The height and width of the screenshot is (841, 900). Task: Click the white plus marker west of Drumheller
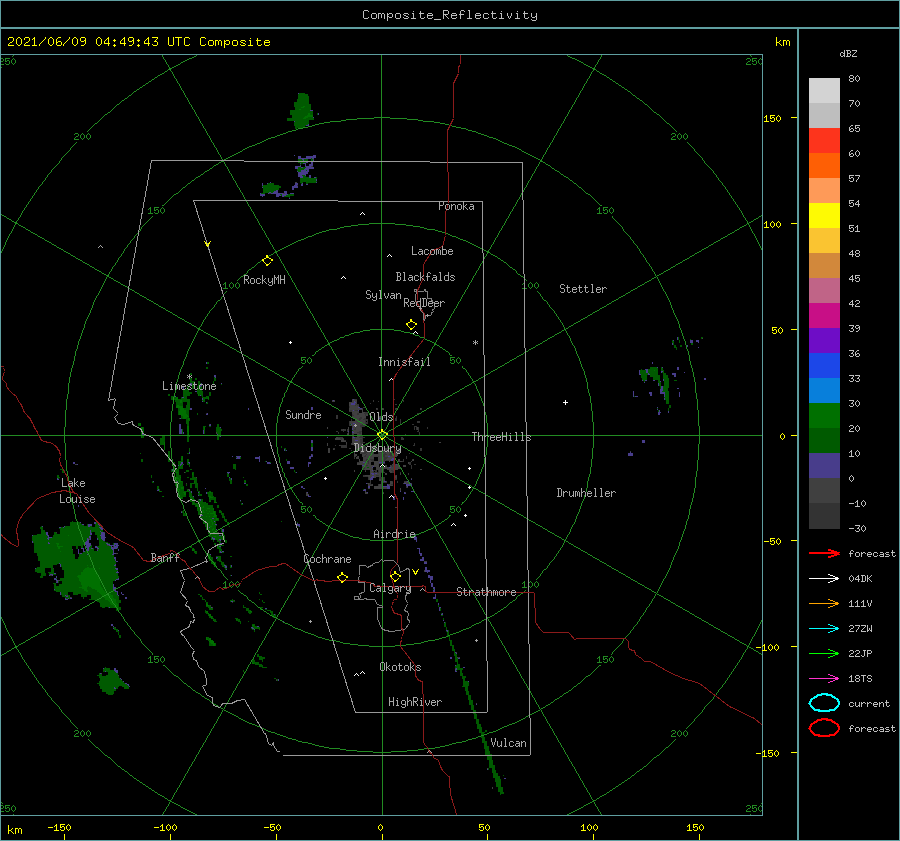(565, 402)
